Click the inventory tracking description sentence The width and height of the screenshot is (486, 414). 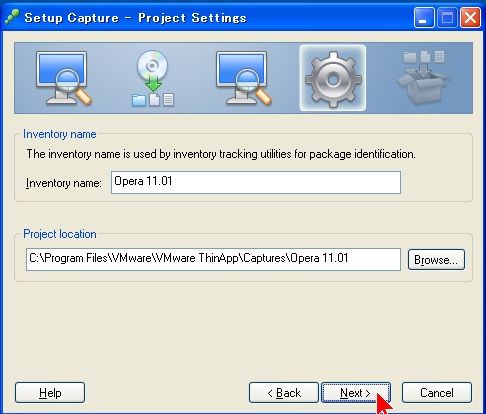(221, 154)
